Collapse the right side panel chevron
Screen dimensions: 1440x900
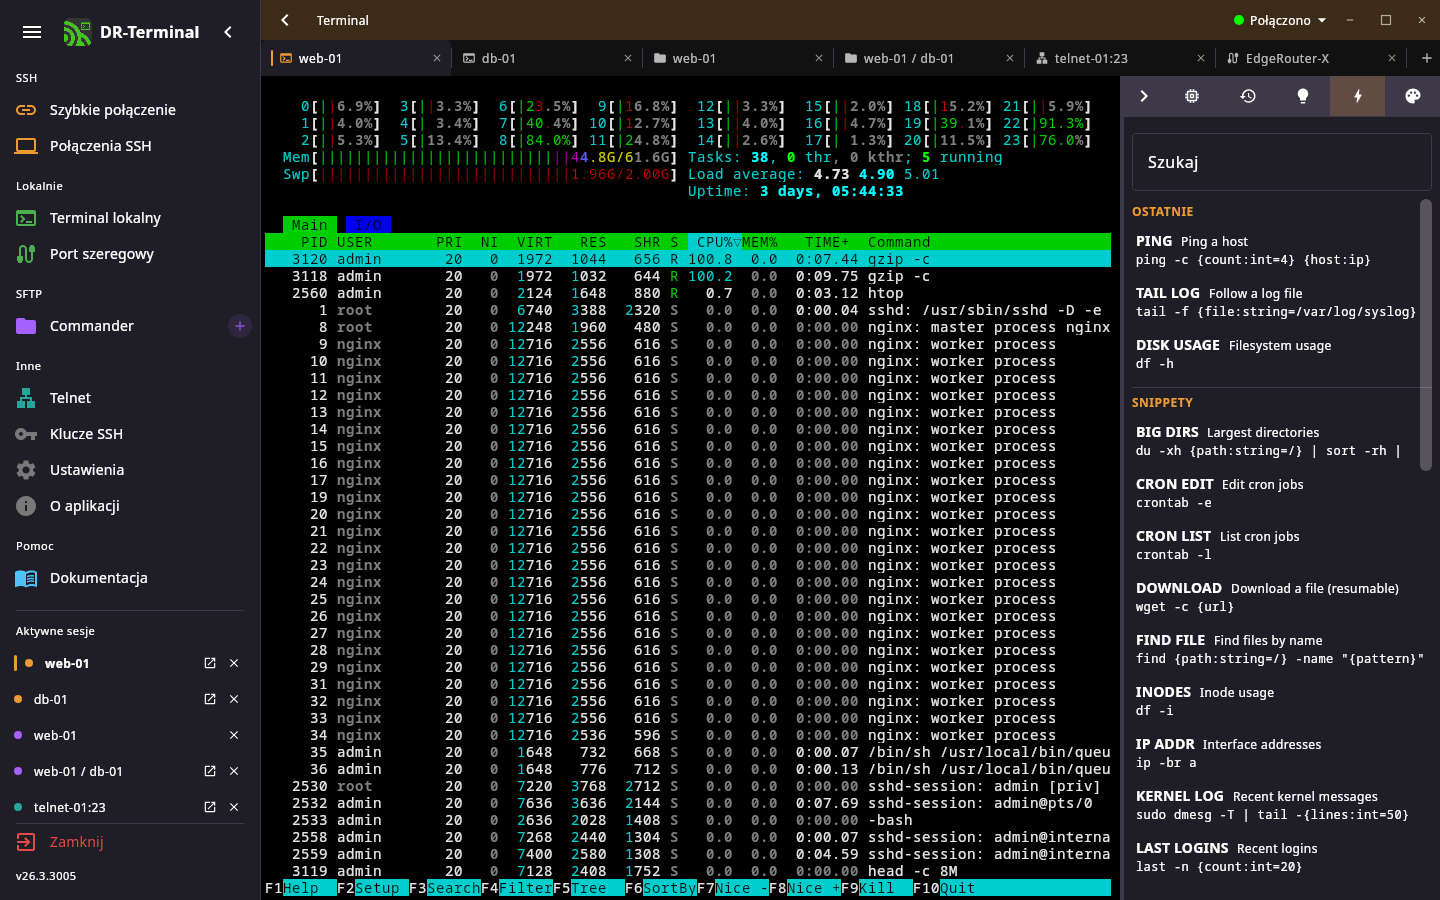coord(1144,96)
